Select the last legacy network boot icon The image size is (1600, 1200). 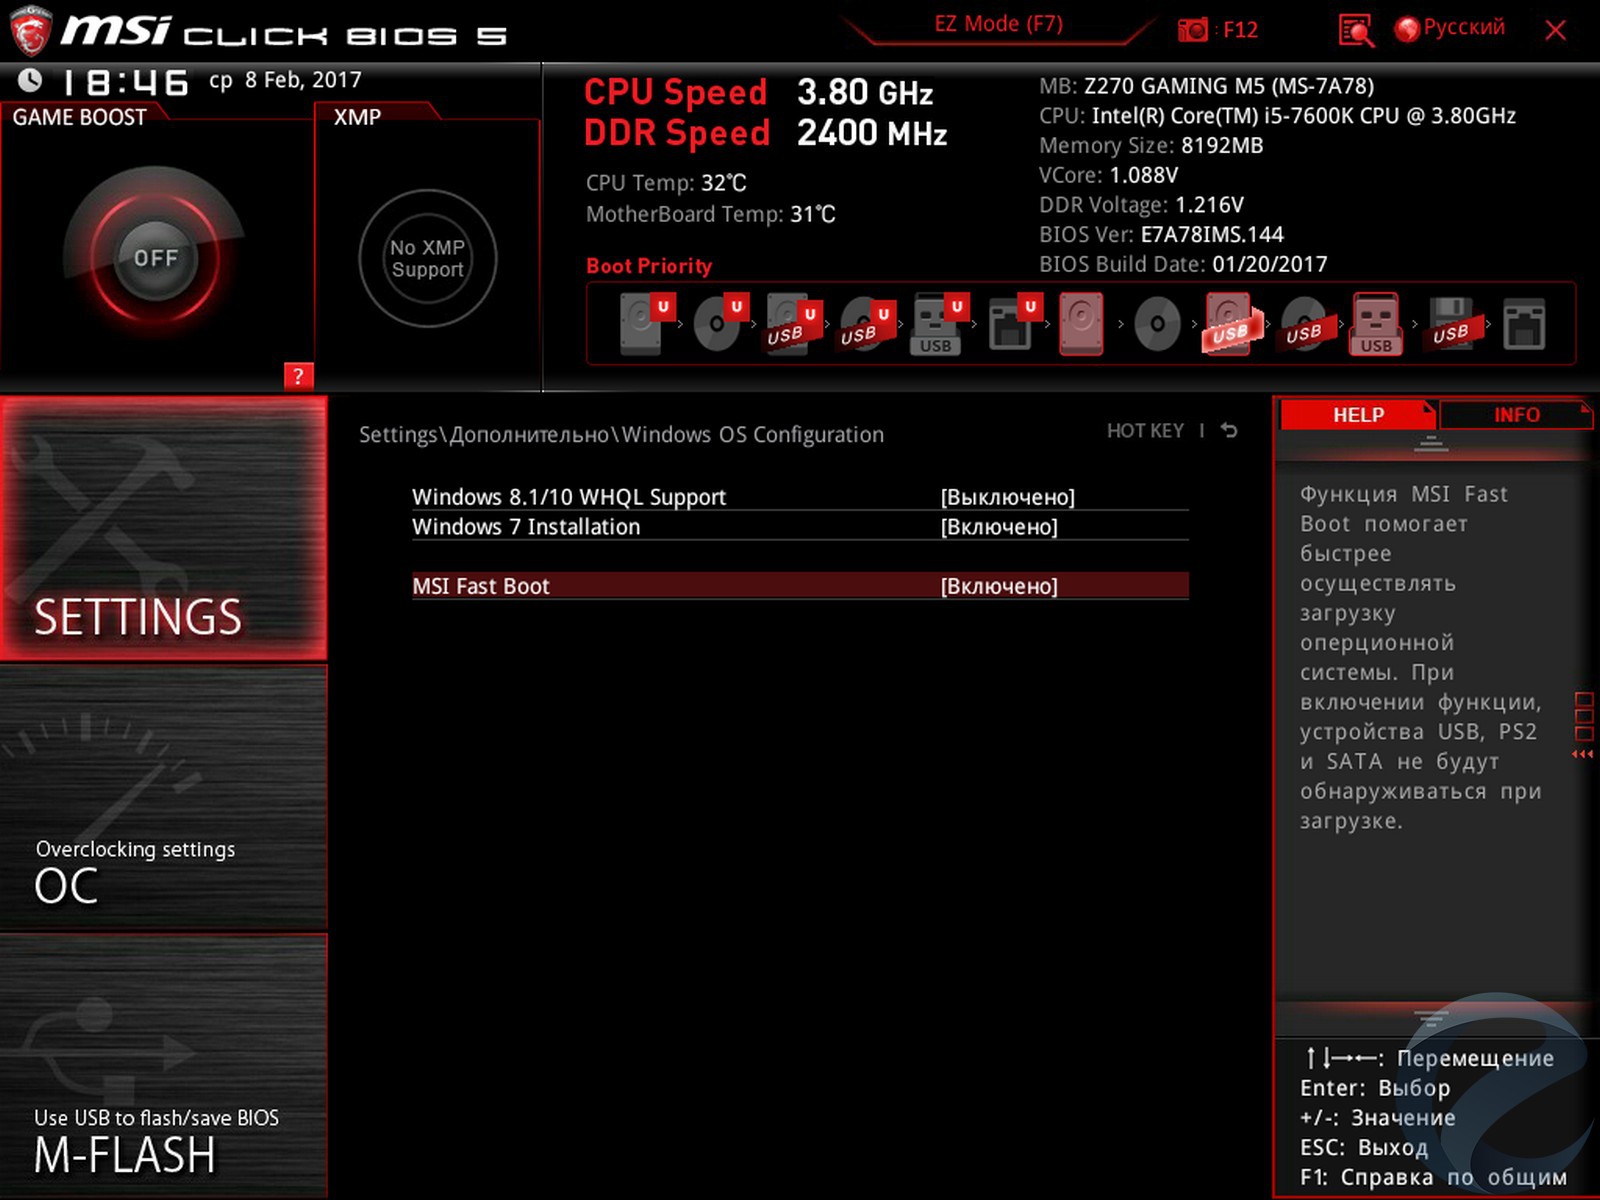click(1524, 323)
